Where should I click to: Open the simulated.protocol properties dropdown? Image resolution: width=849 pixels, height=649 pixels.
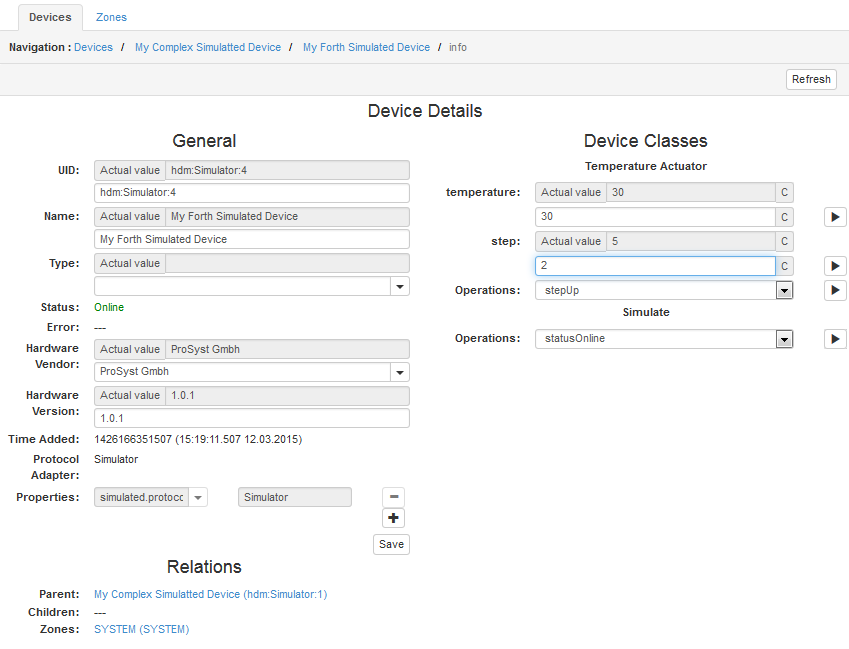(197, 497)
